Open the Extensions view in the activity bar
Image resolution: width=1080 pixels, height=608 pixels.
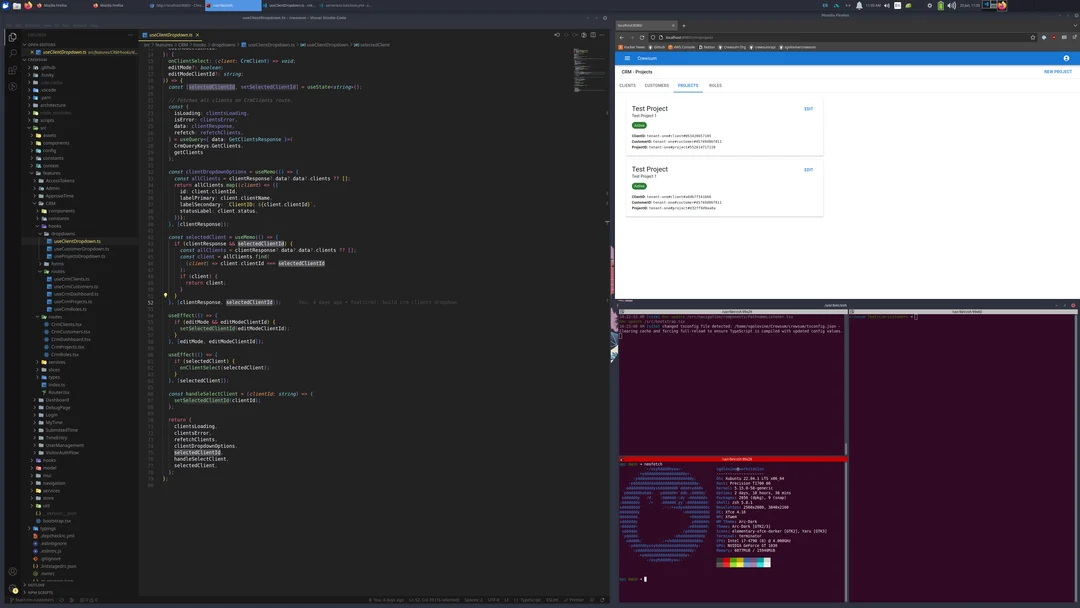(10, 68)
